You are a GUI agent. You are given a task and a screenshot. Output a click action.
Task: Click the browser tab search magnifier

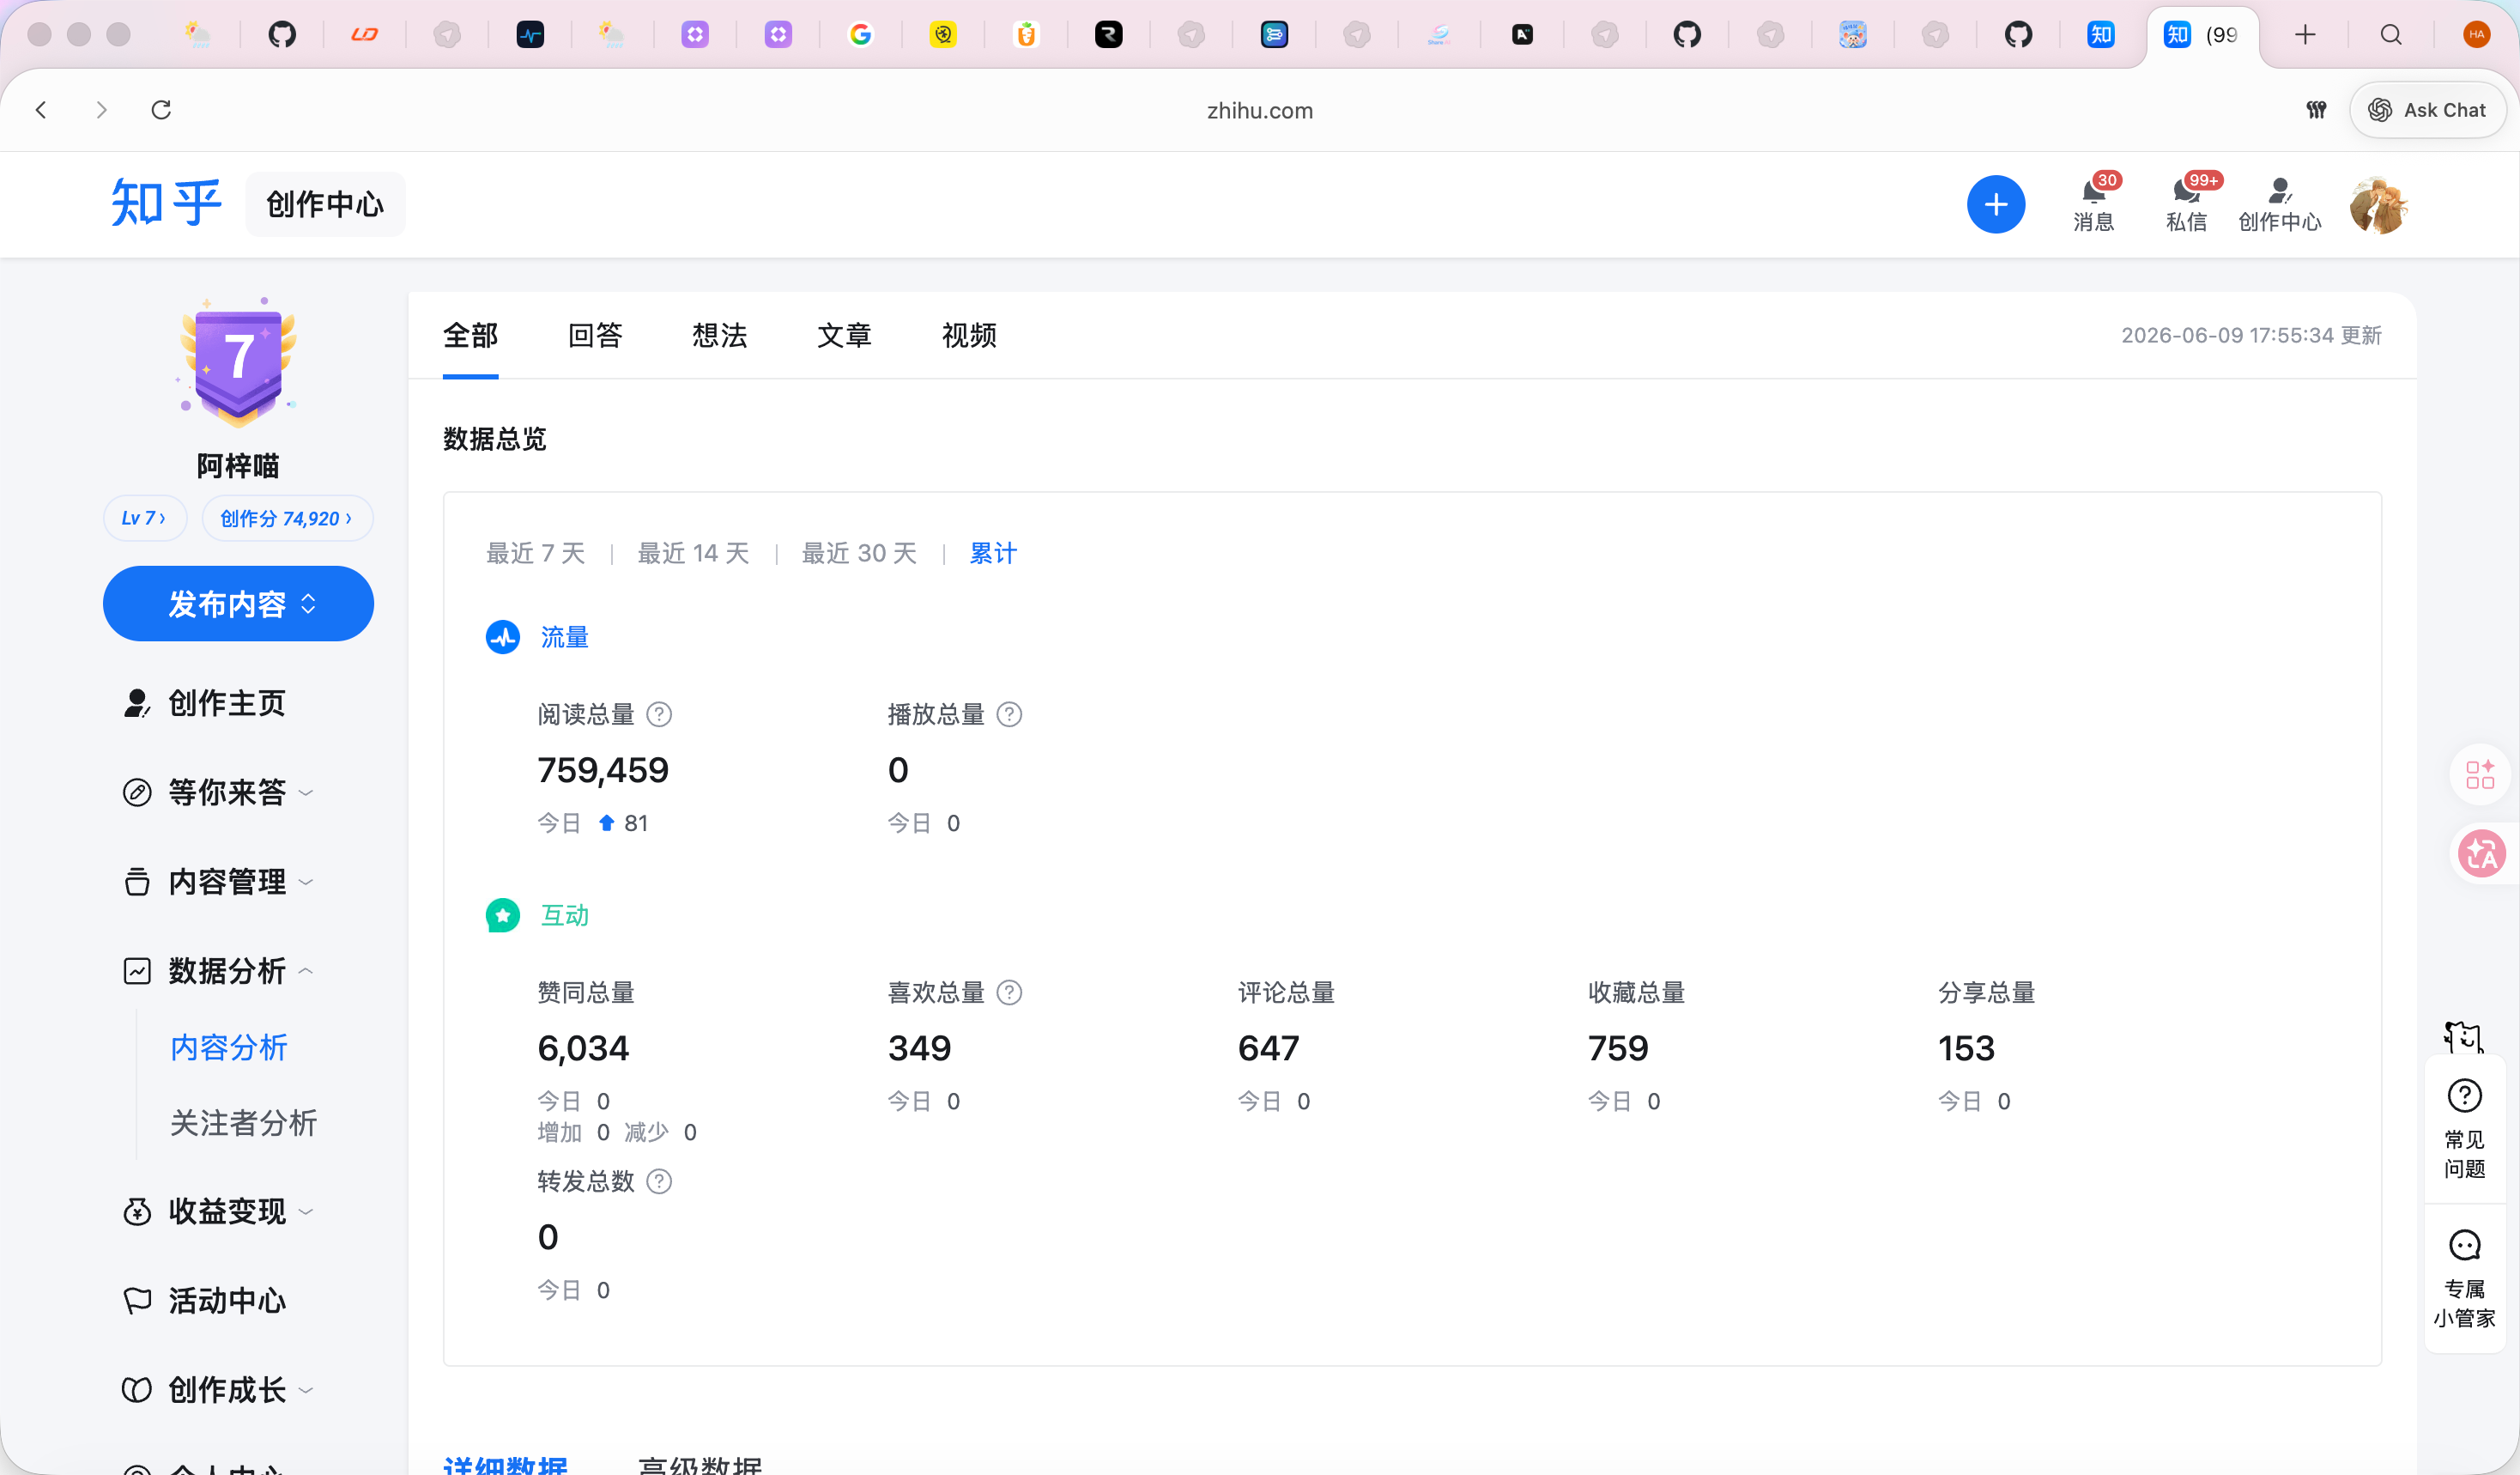point(2391,35)
